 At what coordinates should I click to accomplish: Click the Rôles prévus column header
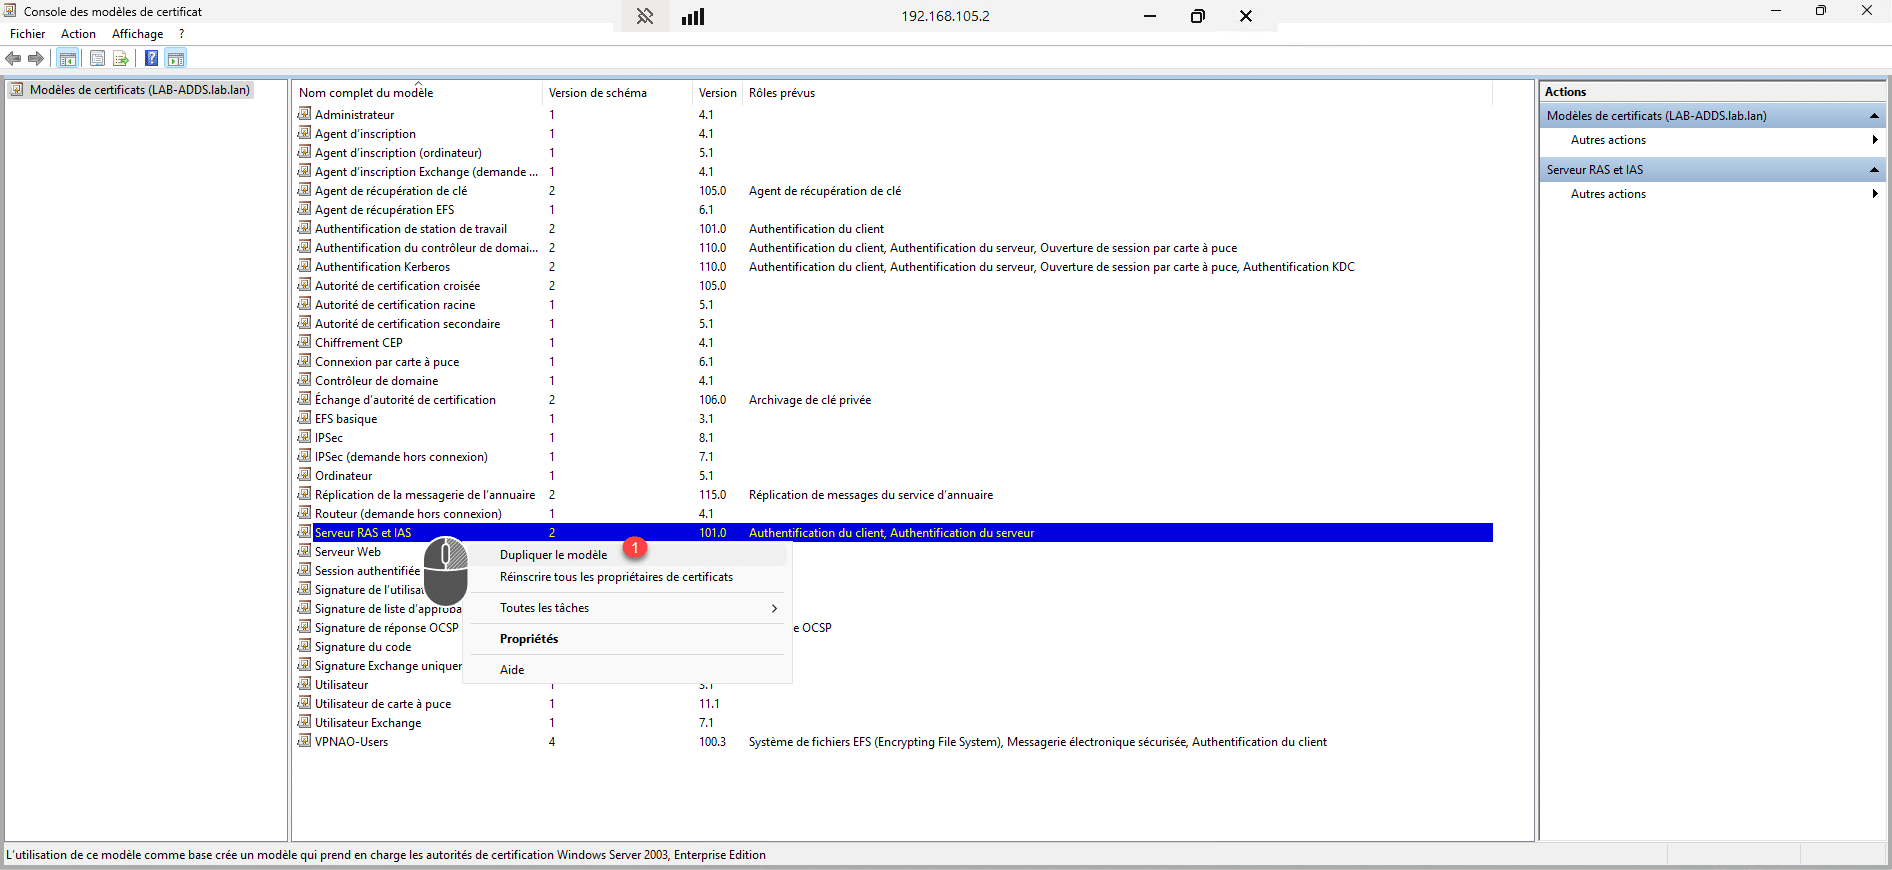[x=781, y=93]
